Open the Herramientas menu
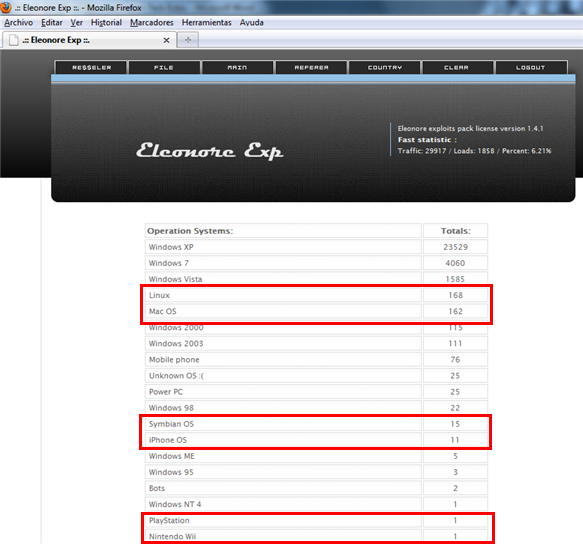583x544 pixels. [206, 23]
